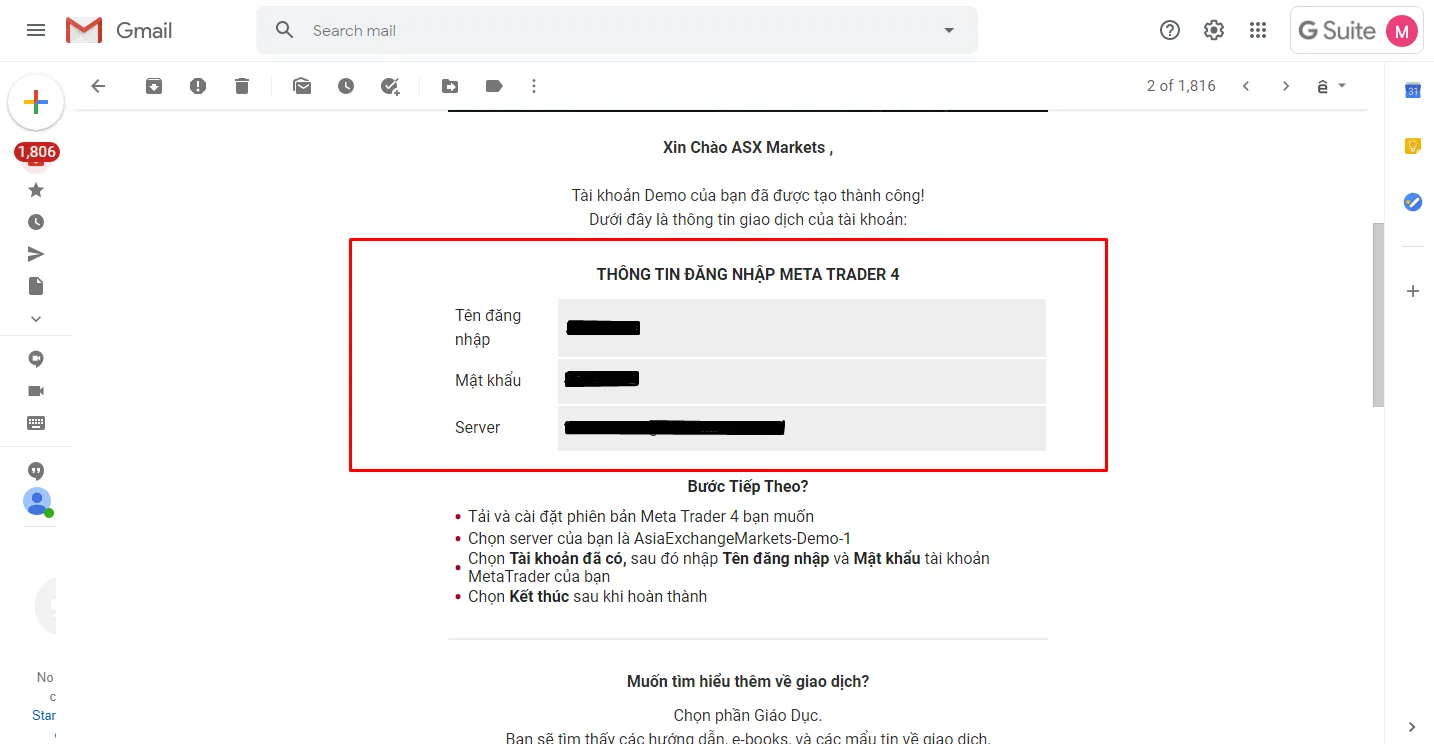Click the keyboard icon in the sidebar

(x=36, y=423)
